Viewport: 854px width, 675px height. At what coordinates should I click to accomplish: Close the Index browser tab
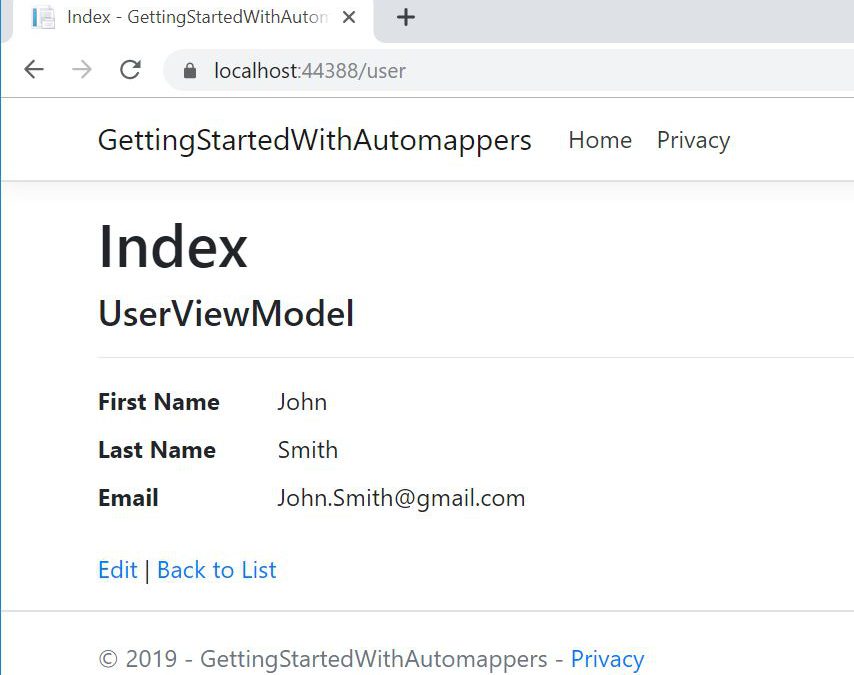349,17
